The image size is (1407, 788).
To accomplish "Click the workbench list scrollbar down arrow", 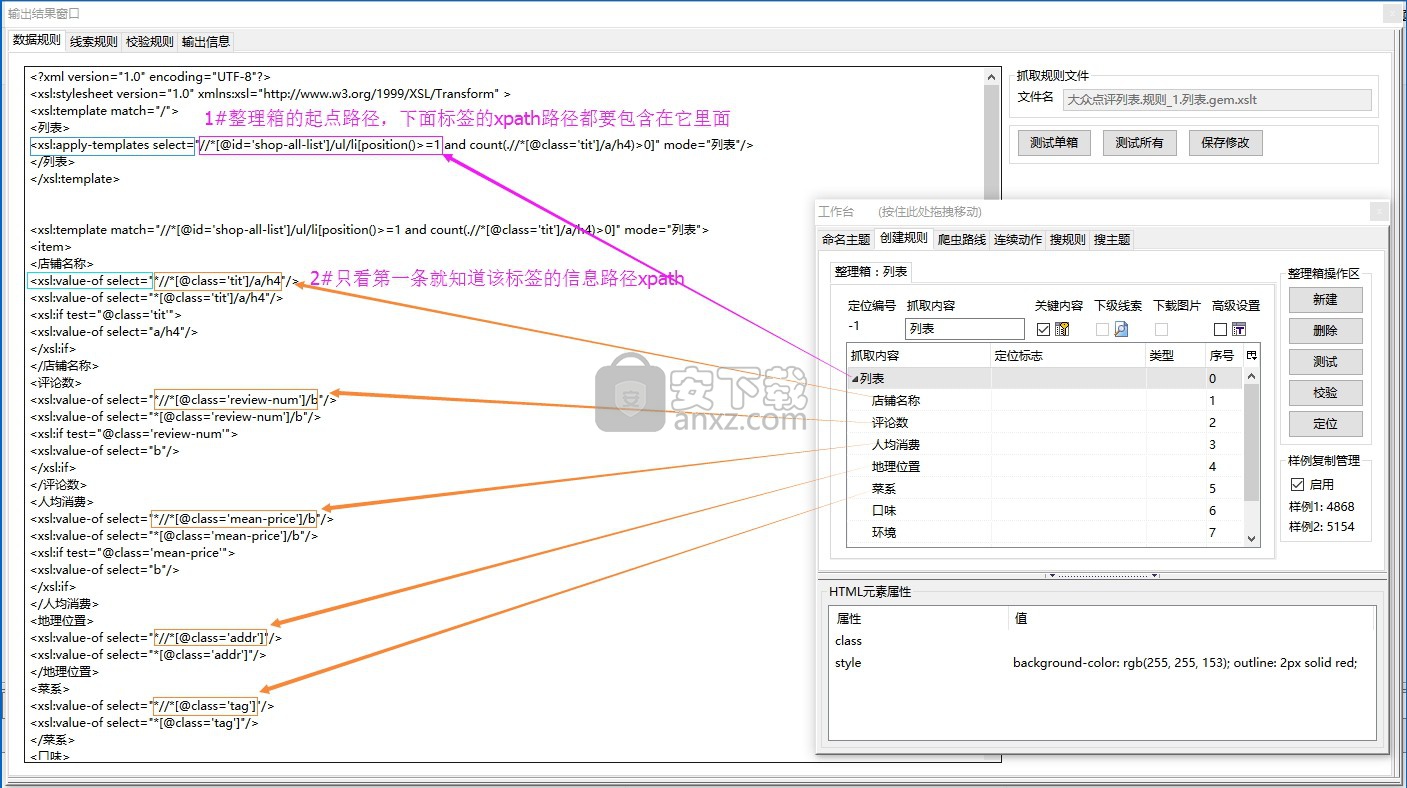I will (1252, 538).
